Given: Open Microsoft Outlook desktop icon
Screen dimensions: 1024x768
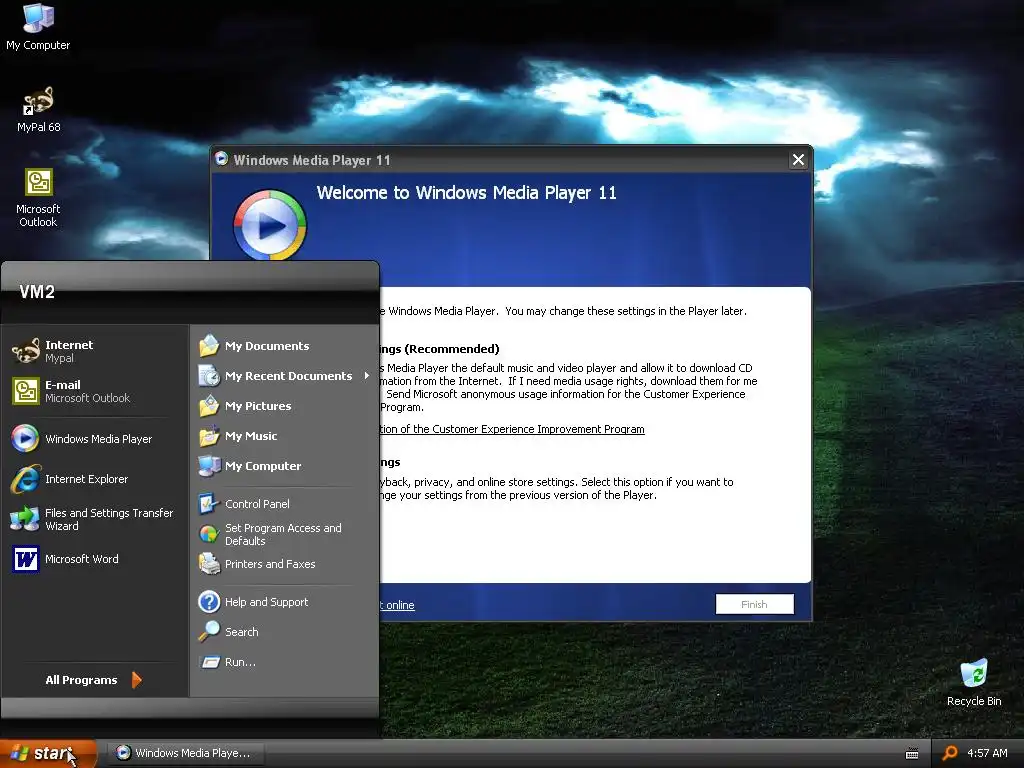Looking at the screenshot, I should click(x=38, y=198).
